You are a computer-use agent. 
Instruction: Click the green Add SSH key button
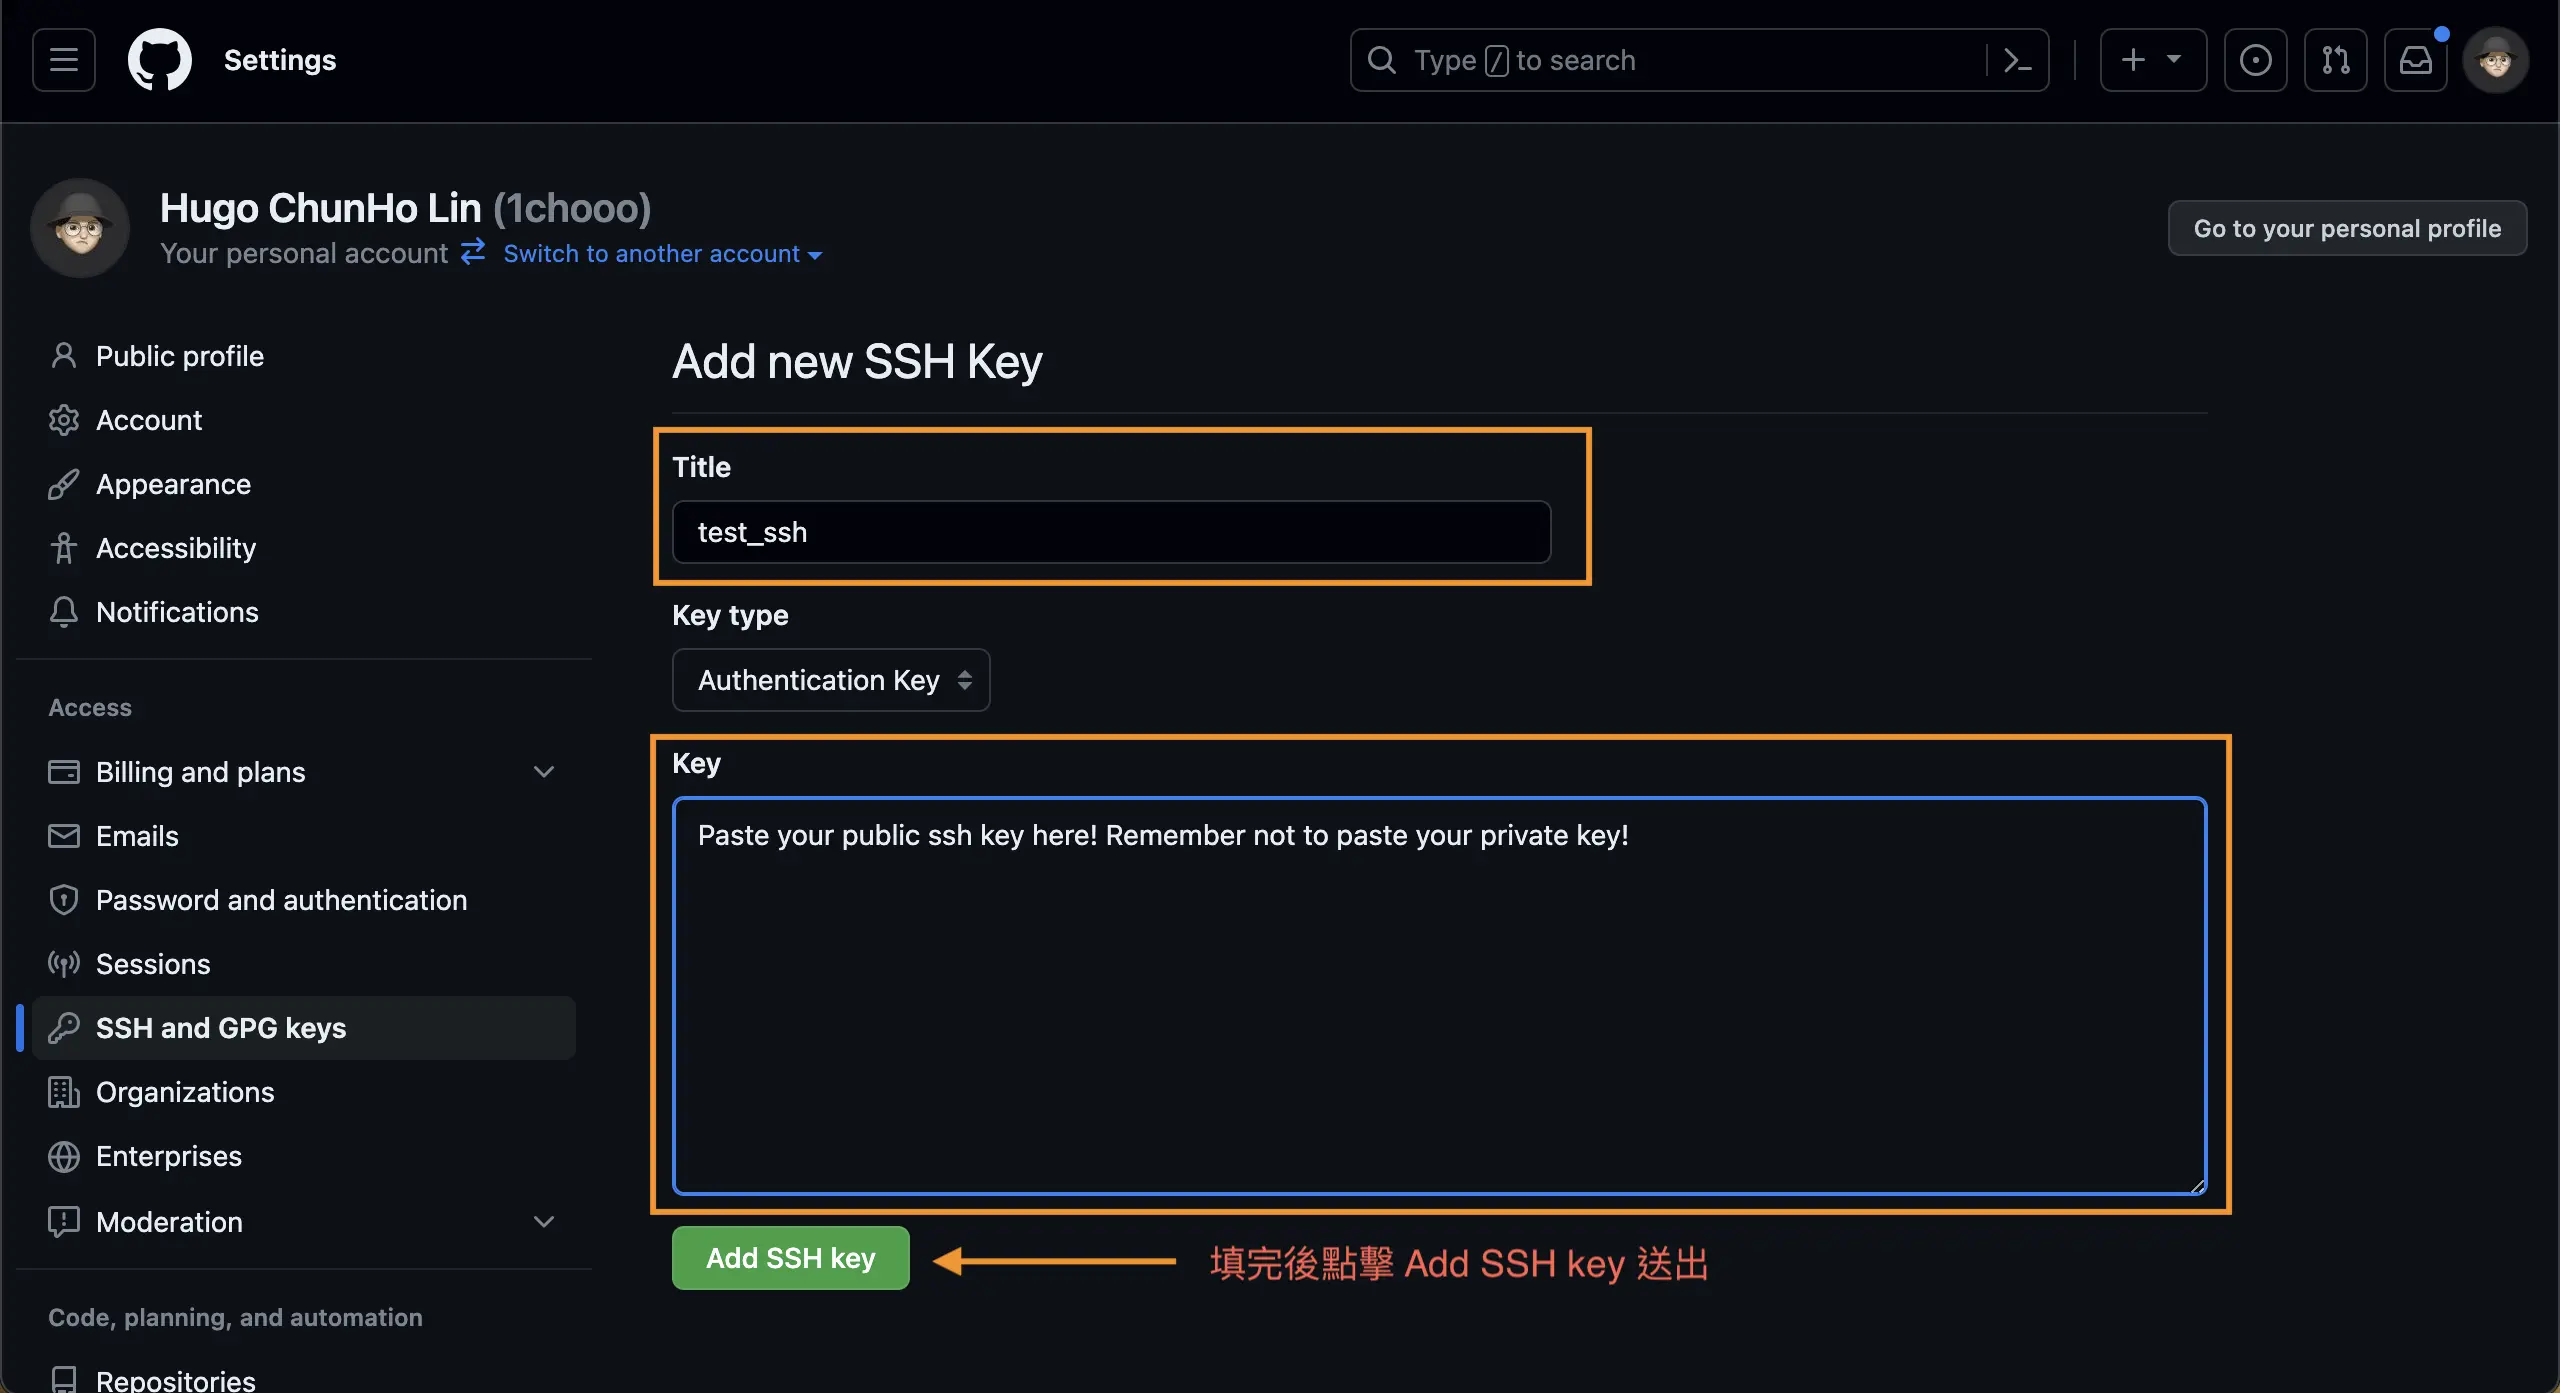[790, 1258]
